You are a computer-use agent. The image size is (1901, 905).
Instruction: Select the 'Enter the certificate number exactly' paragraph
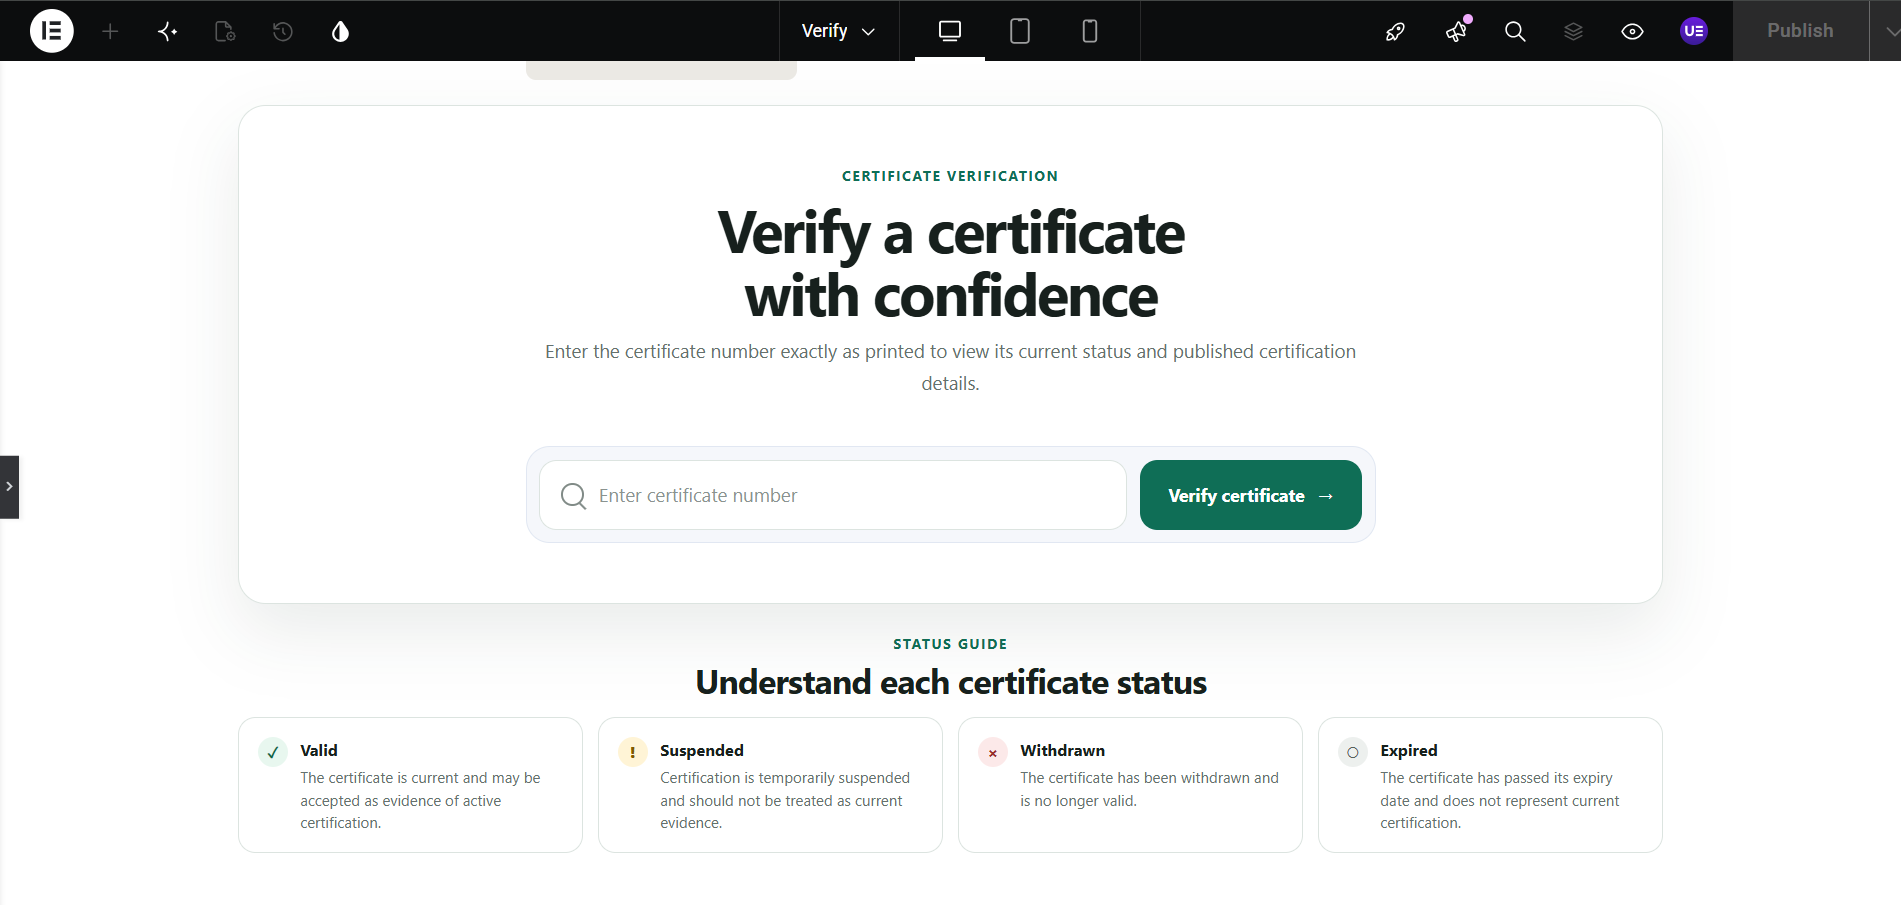click(950, 367)
